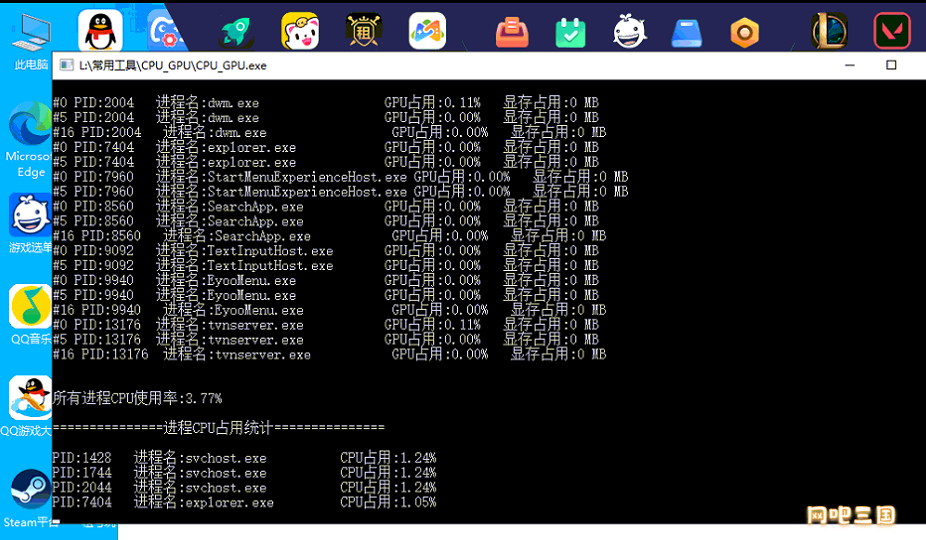Select #5 PID:7960 StartMenuExperienceHost.exe line
This screenshot has height=540, width=926.
coord(341,191)
